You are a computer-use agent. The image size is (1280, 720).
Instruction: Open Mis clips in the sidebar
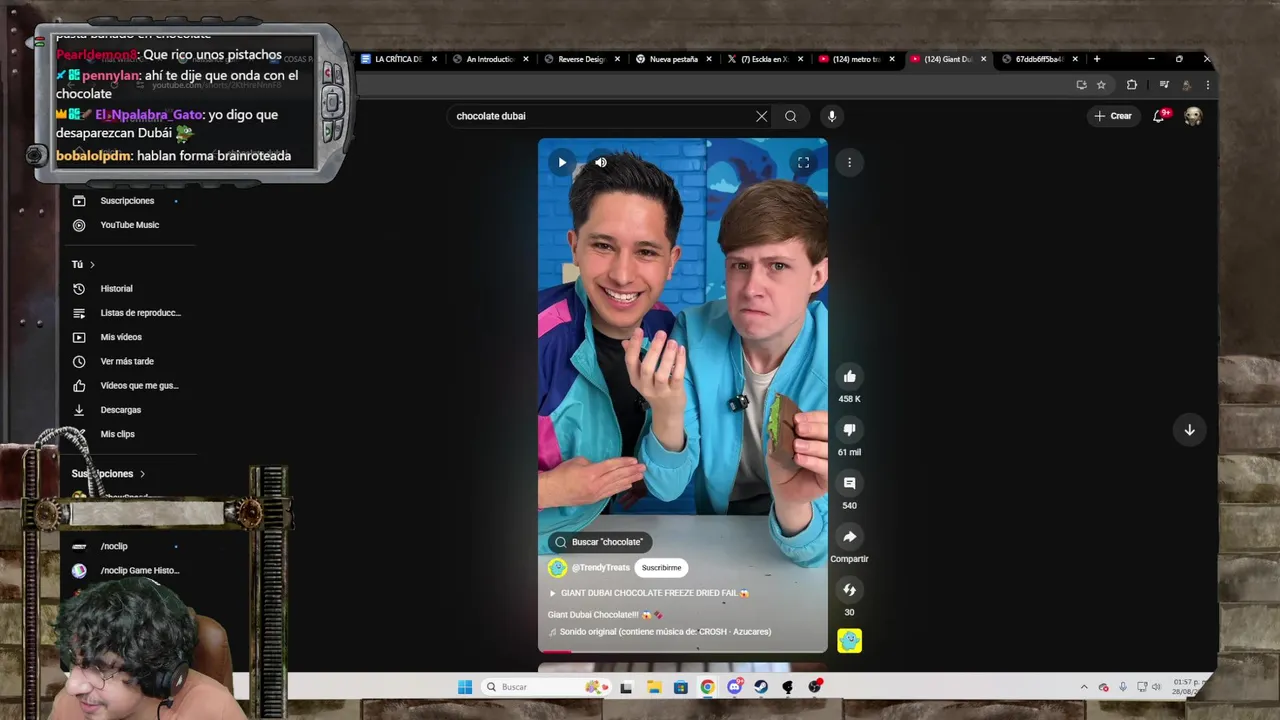pos(117,434)
